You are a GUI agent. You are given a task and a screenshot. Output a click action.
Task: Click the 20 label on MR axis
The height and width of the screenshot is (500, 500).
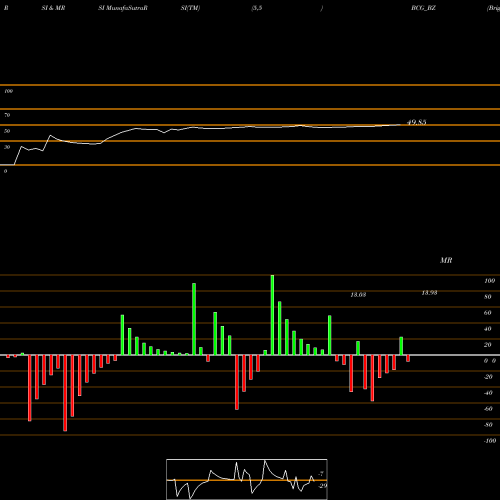(x=488, y=345)
